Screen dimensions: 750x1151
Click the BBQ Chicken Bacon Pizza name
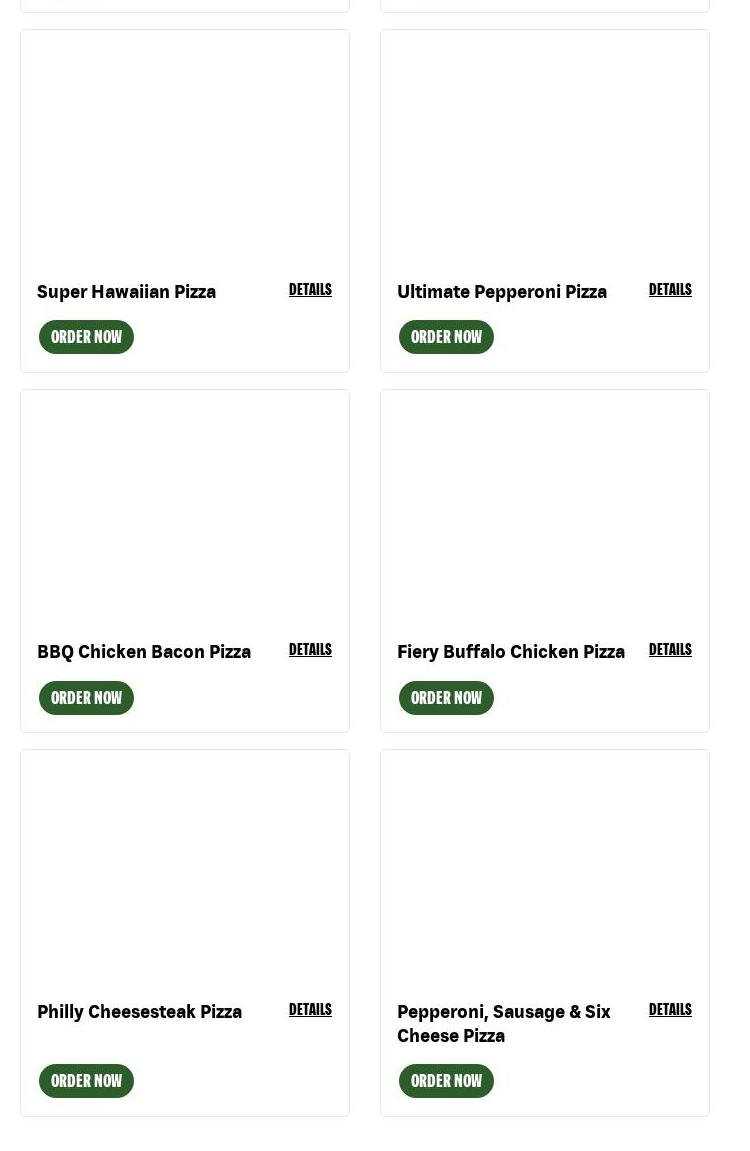144,651
